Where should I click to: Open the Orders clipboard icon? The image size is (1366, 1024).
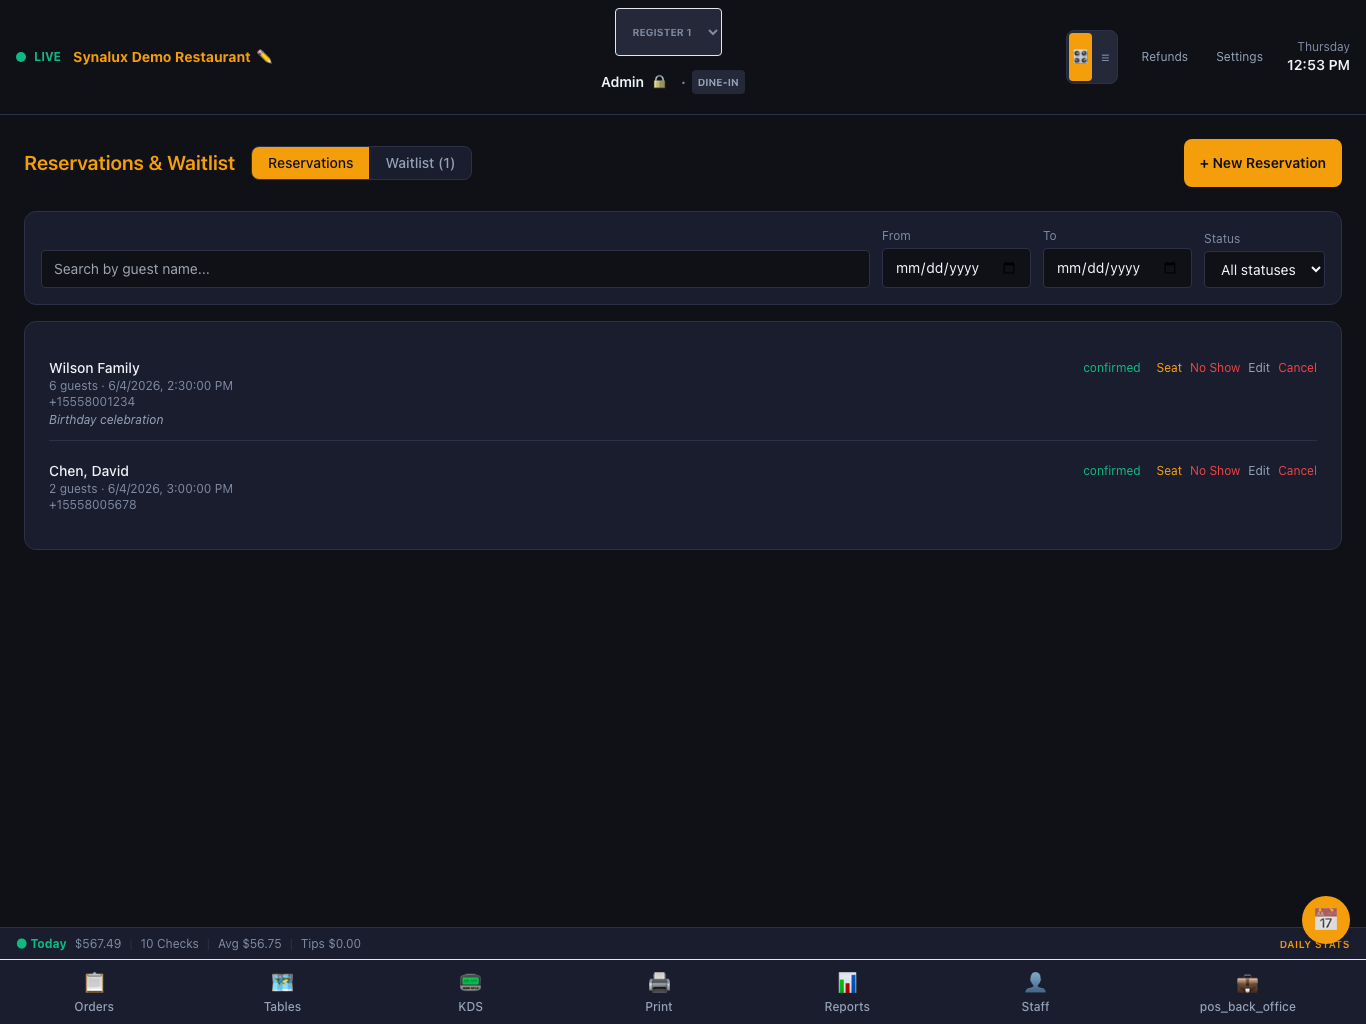[x=94, y=982]
